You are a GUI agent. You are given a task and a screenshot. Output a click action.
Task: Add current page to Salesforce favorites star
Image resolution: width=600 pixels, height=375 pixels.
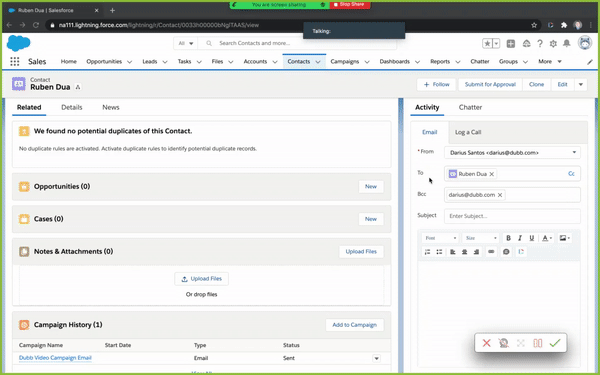click(487, 44)
